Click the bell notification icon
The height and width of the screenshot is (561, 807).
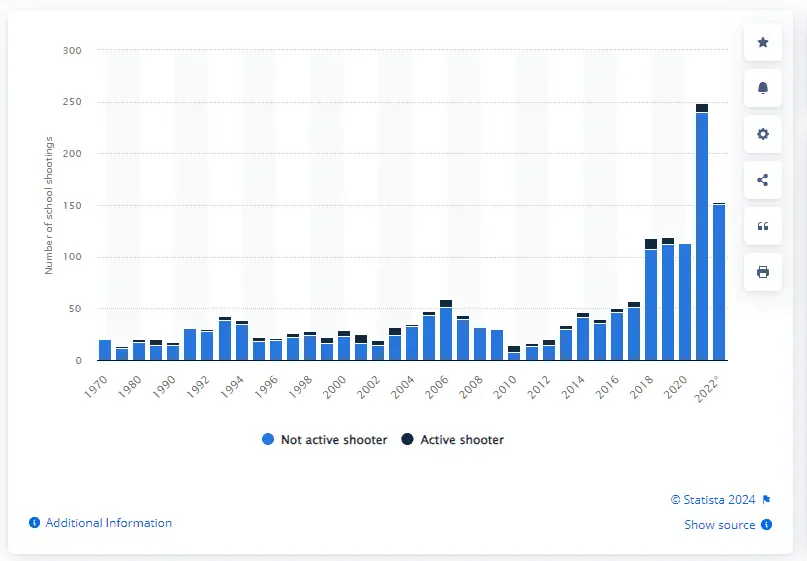click(763, 88)
